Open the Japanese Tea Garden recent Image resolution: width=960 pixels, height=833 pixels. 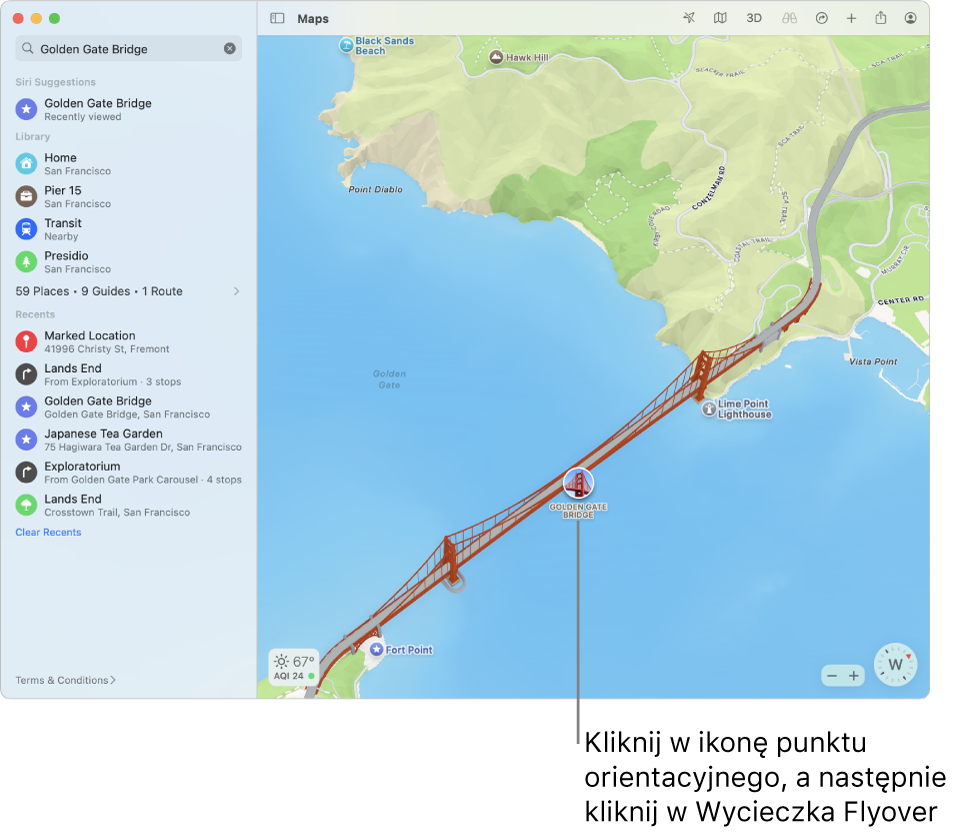129,439
